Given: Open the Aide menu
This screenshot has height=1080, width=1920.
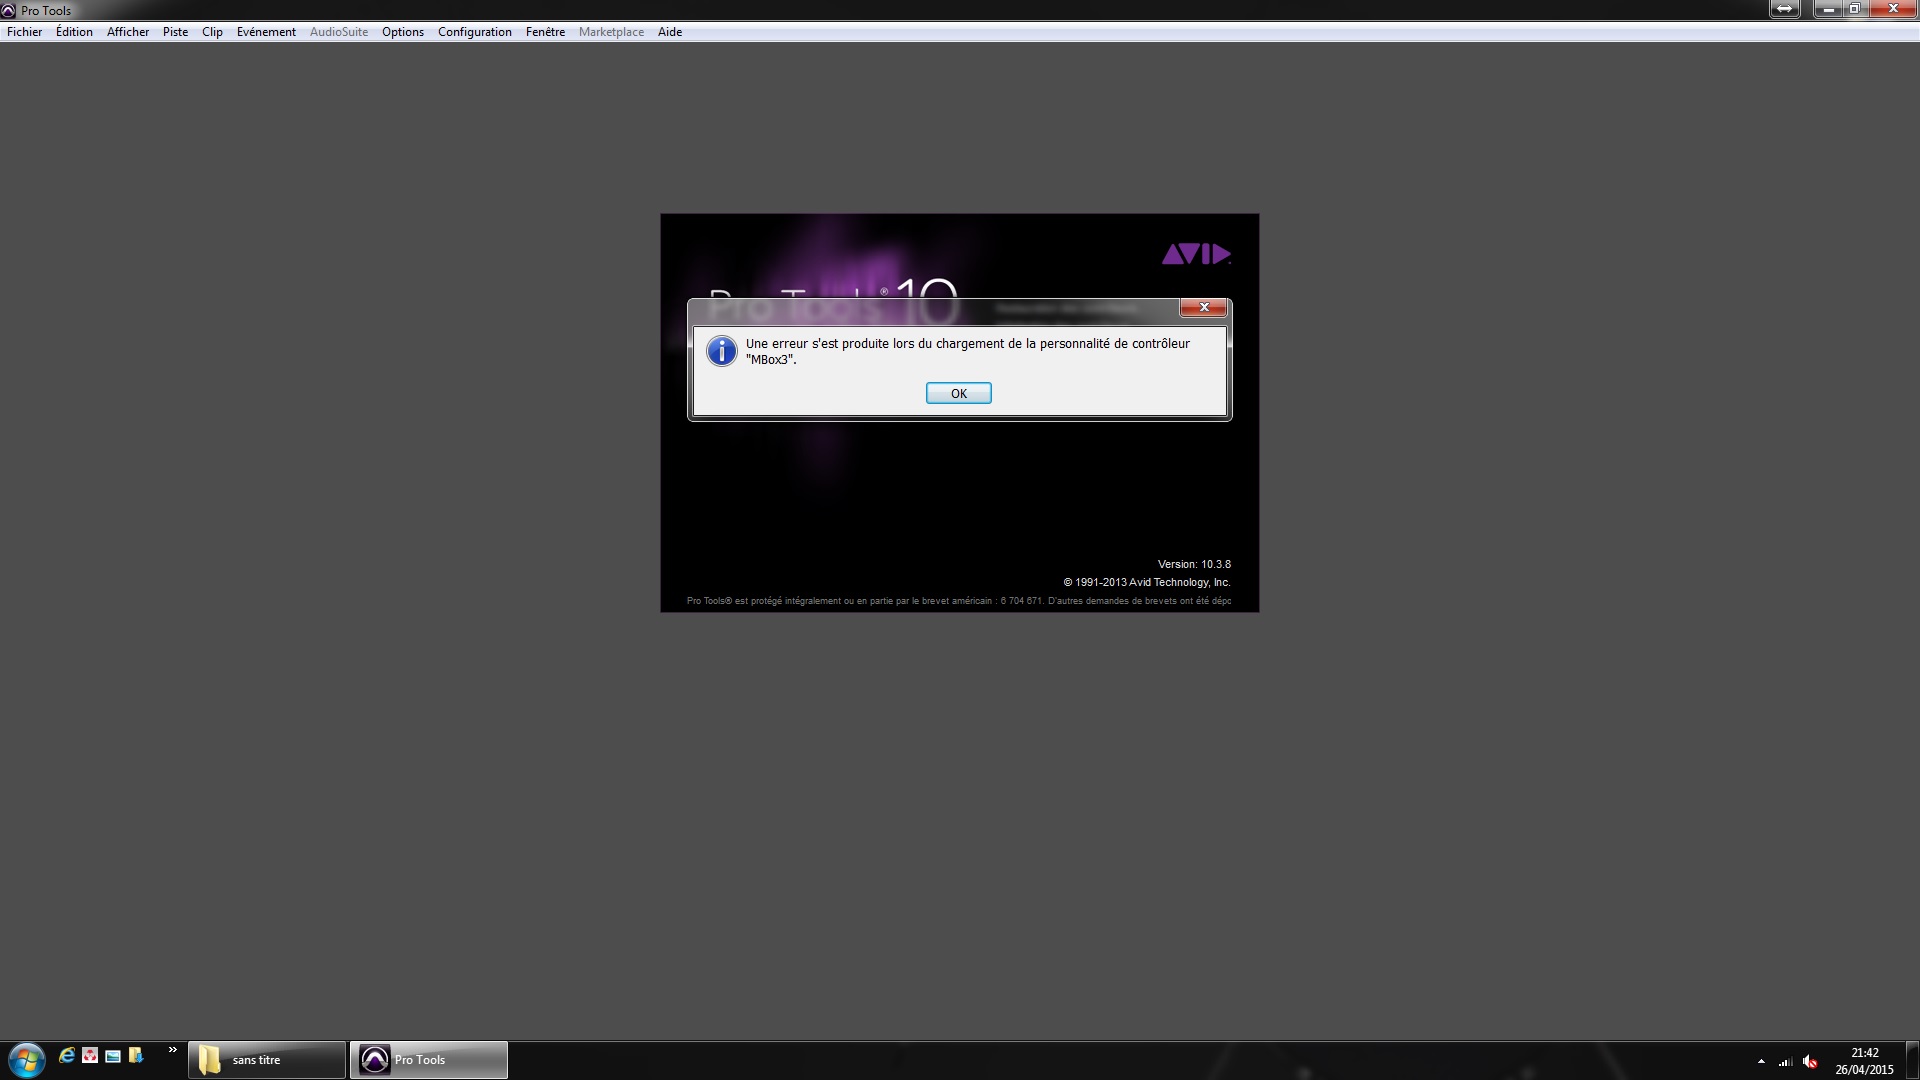Looking at the screenshot, I should pos(670,32).
